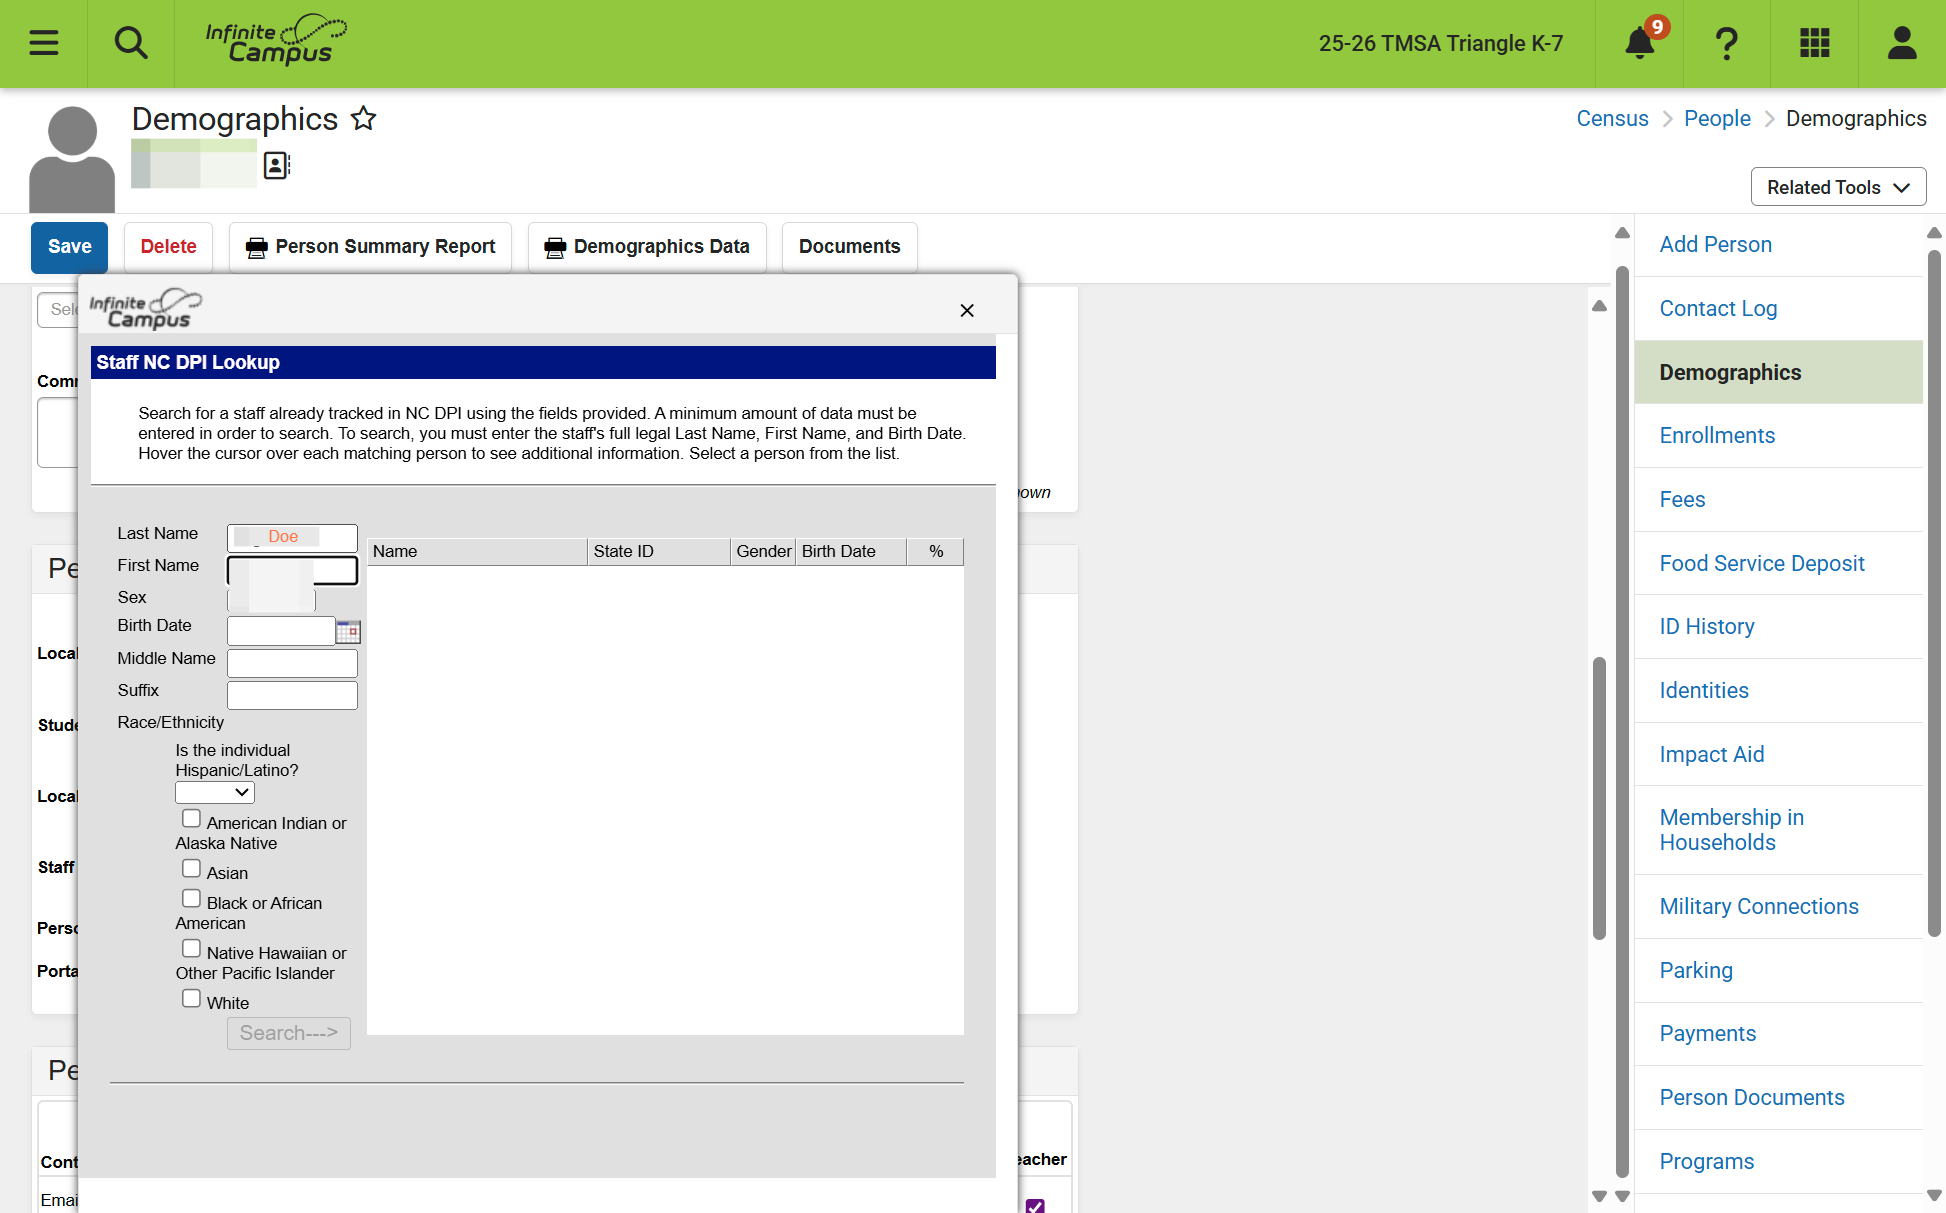Click the Search---> button

[289, 1033]
